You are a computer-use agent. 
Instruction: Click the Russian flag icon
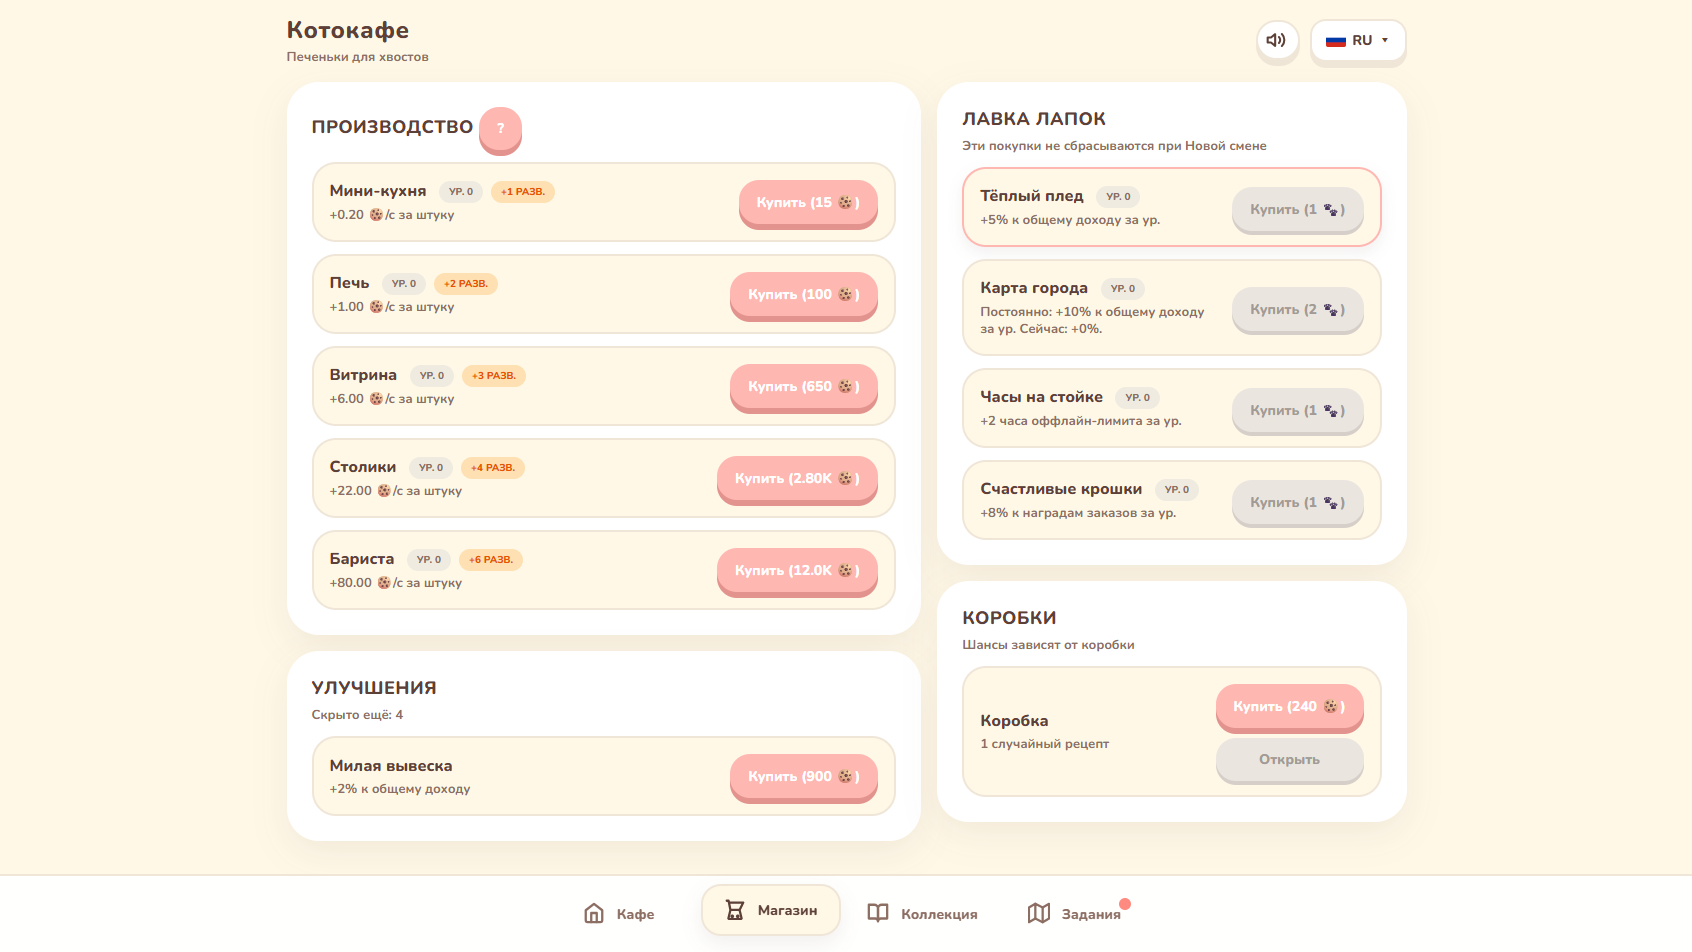click(1335, 41)
